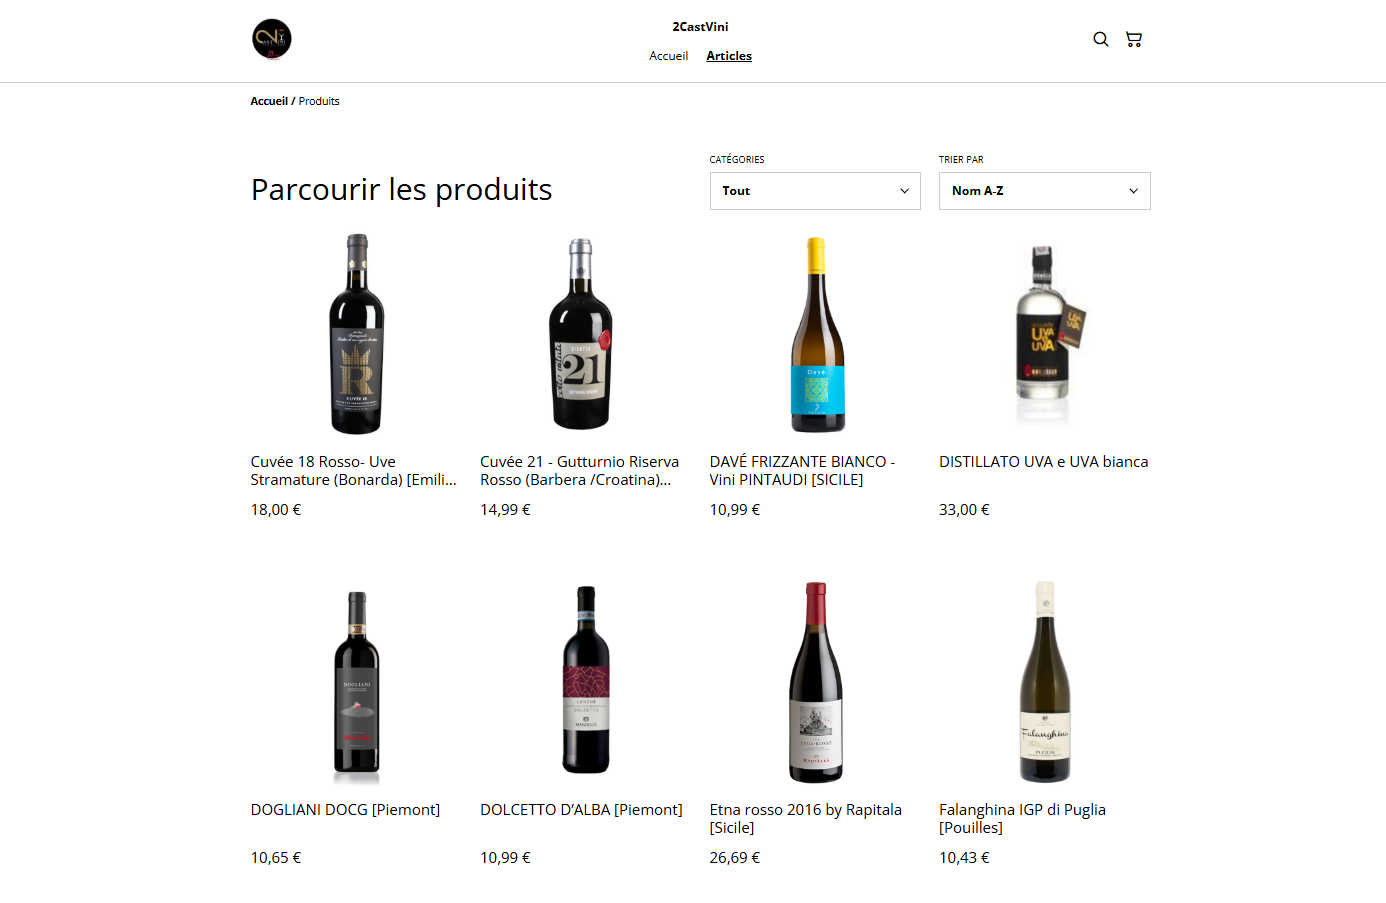Click the Accueil breadcrumb link

tap(269, 101)
